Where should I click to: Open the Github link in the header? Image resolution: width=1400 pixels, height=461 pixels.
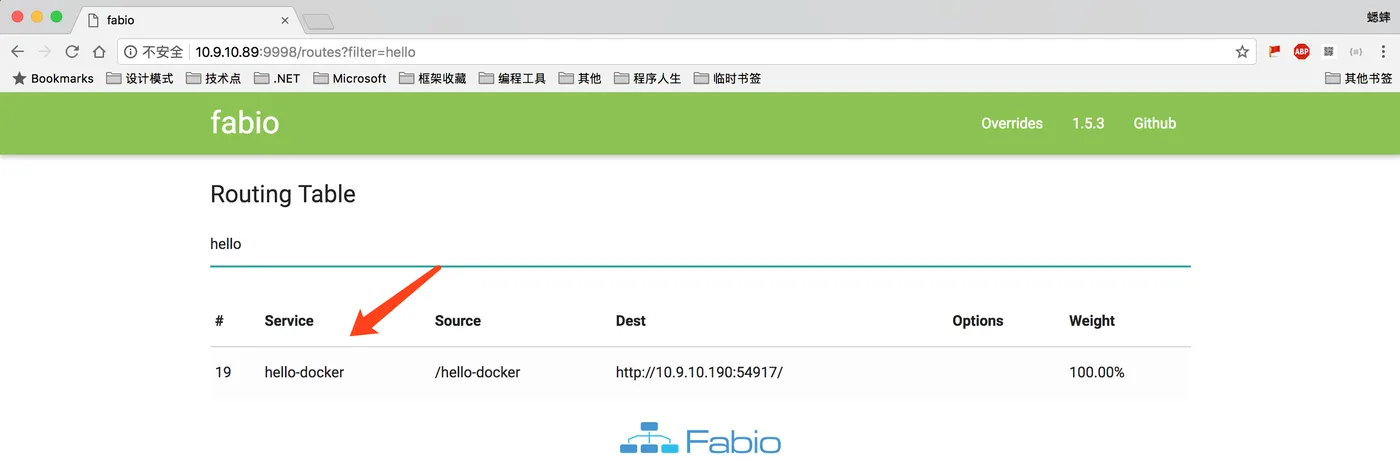point(1154,124)
